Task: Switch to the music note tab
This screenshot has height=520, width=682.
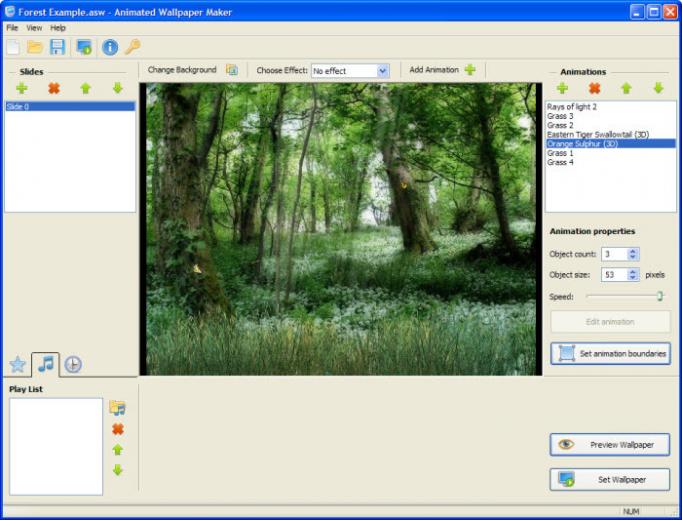Action: coord(46,364)
